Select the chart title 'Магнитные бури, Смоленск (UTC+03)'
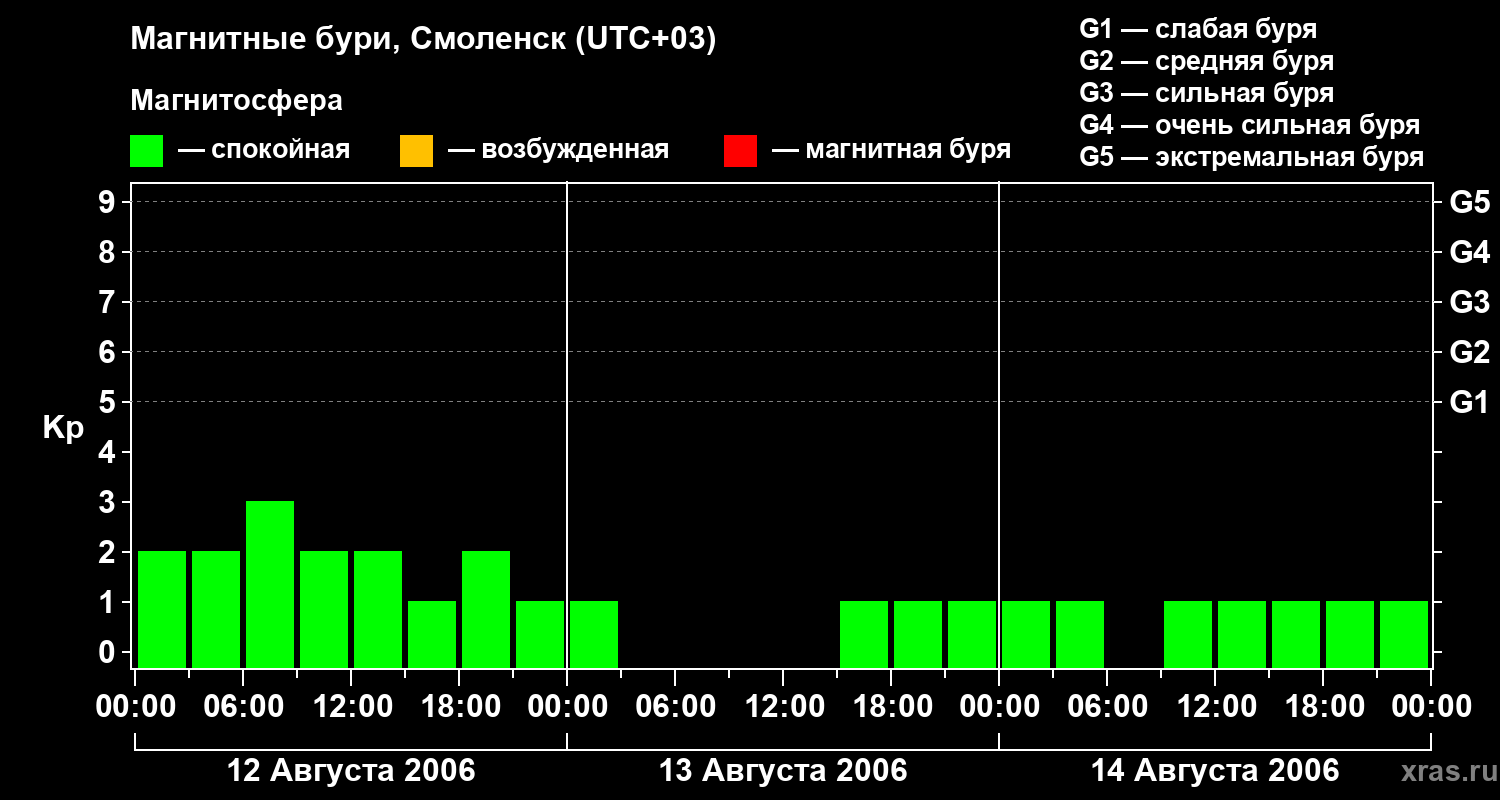Image resolution: width=1500 pixels, height=800 pixels. pos(423,40)
